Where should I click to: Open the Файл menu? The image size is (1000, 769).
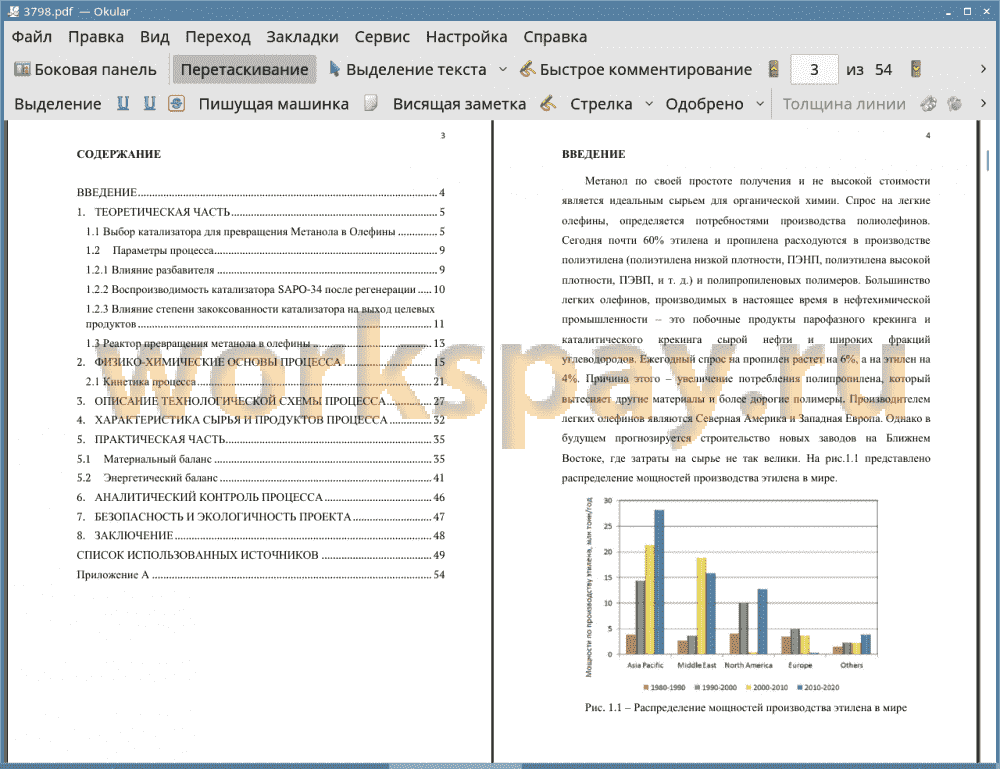32,37
